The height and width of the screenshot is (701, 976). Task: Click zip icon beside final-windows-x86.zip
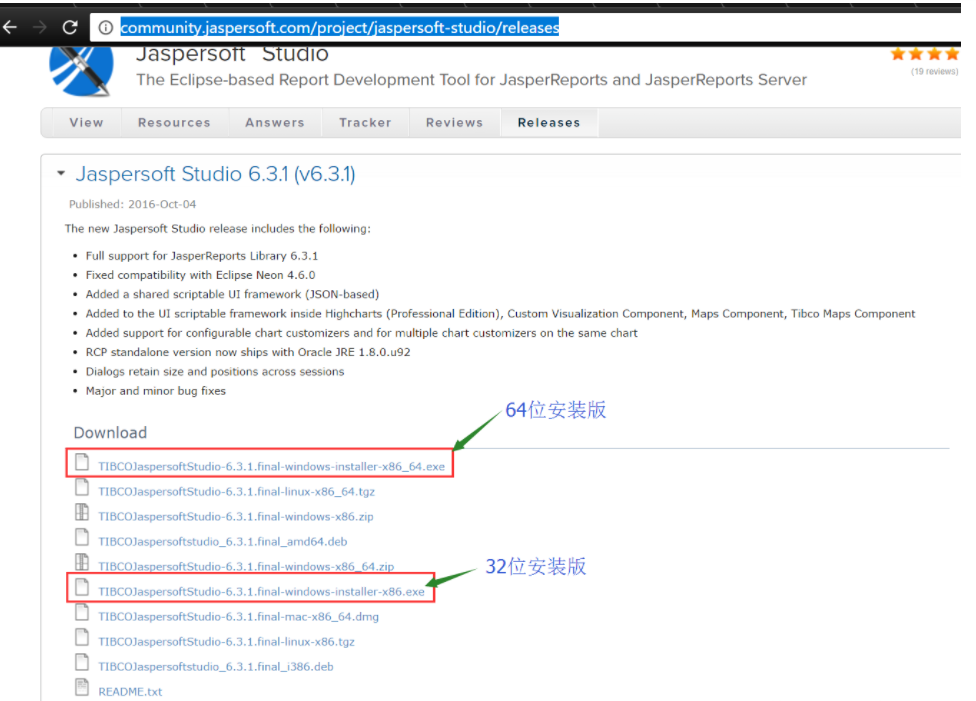pos(82,512)
